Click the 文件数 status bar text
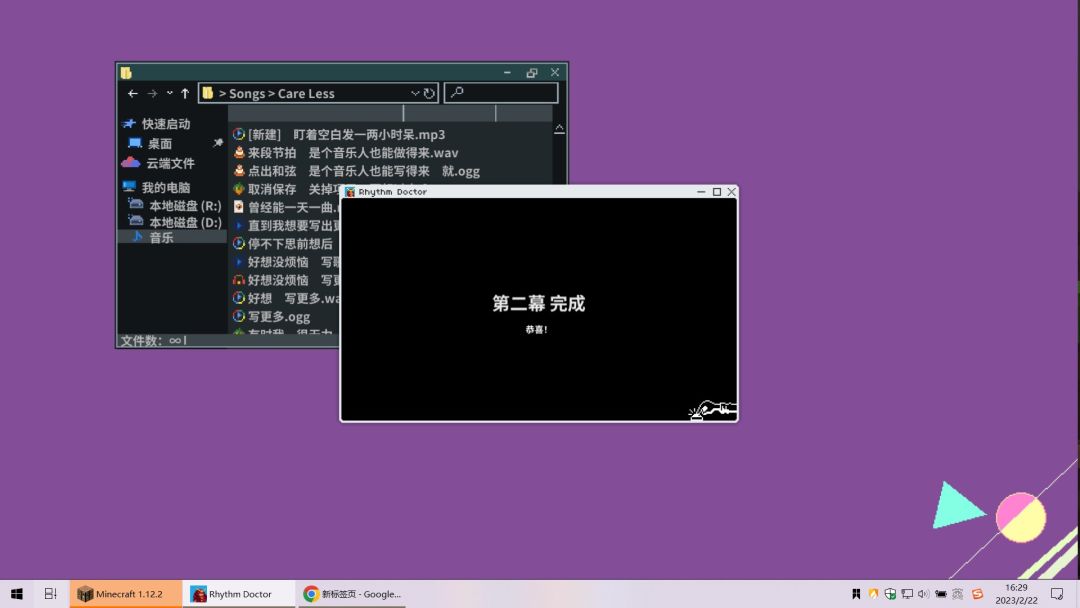This screenshot has height=608, width=1080. [154, 340]
